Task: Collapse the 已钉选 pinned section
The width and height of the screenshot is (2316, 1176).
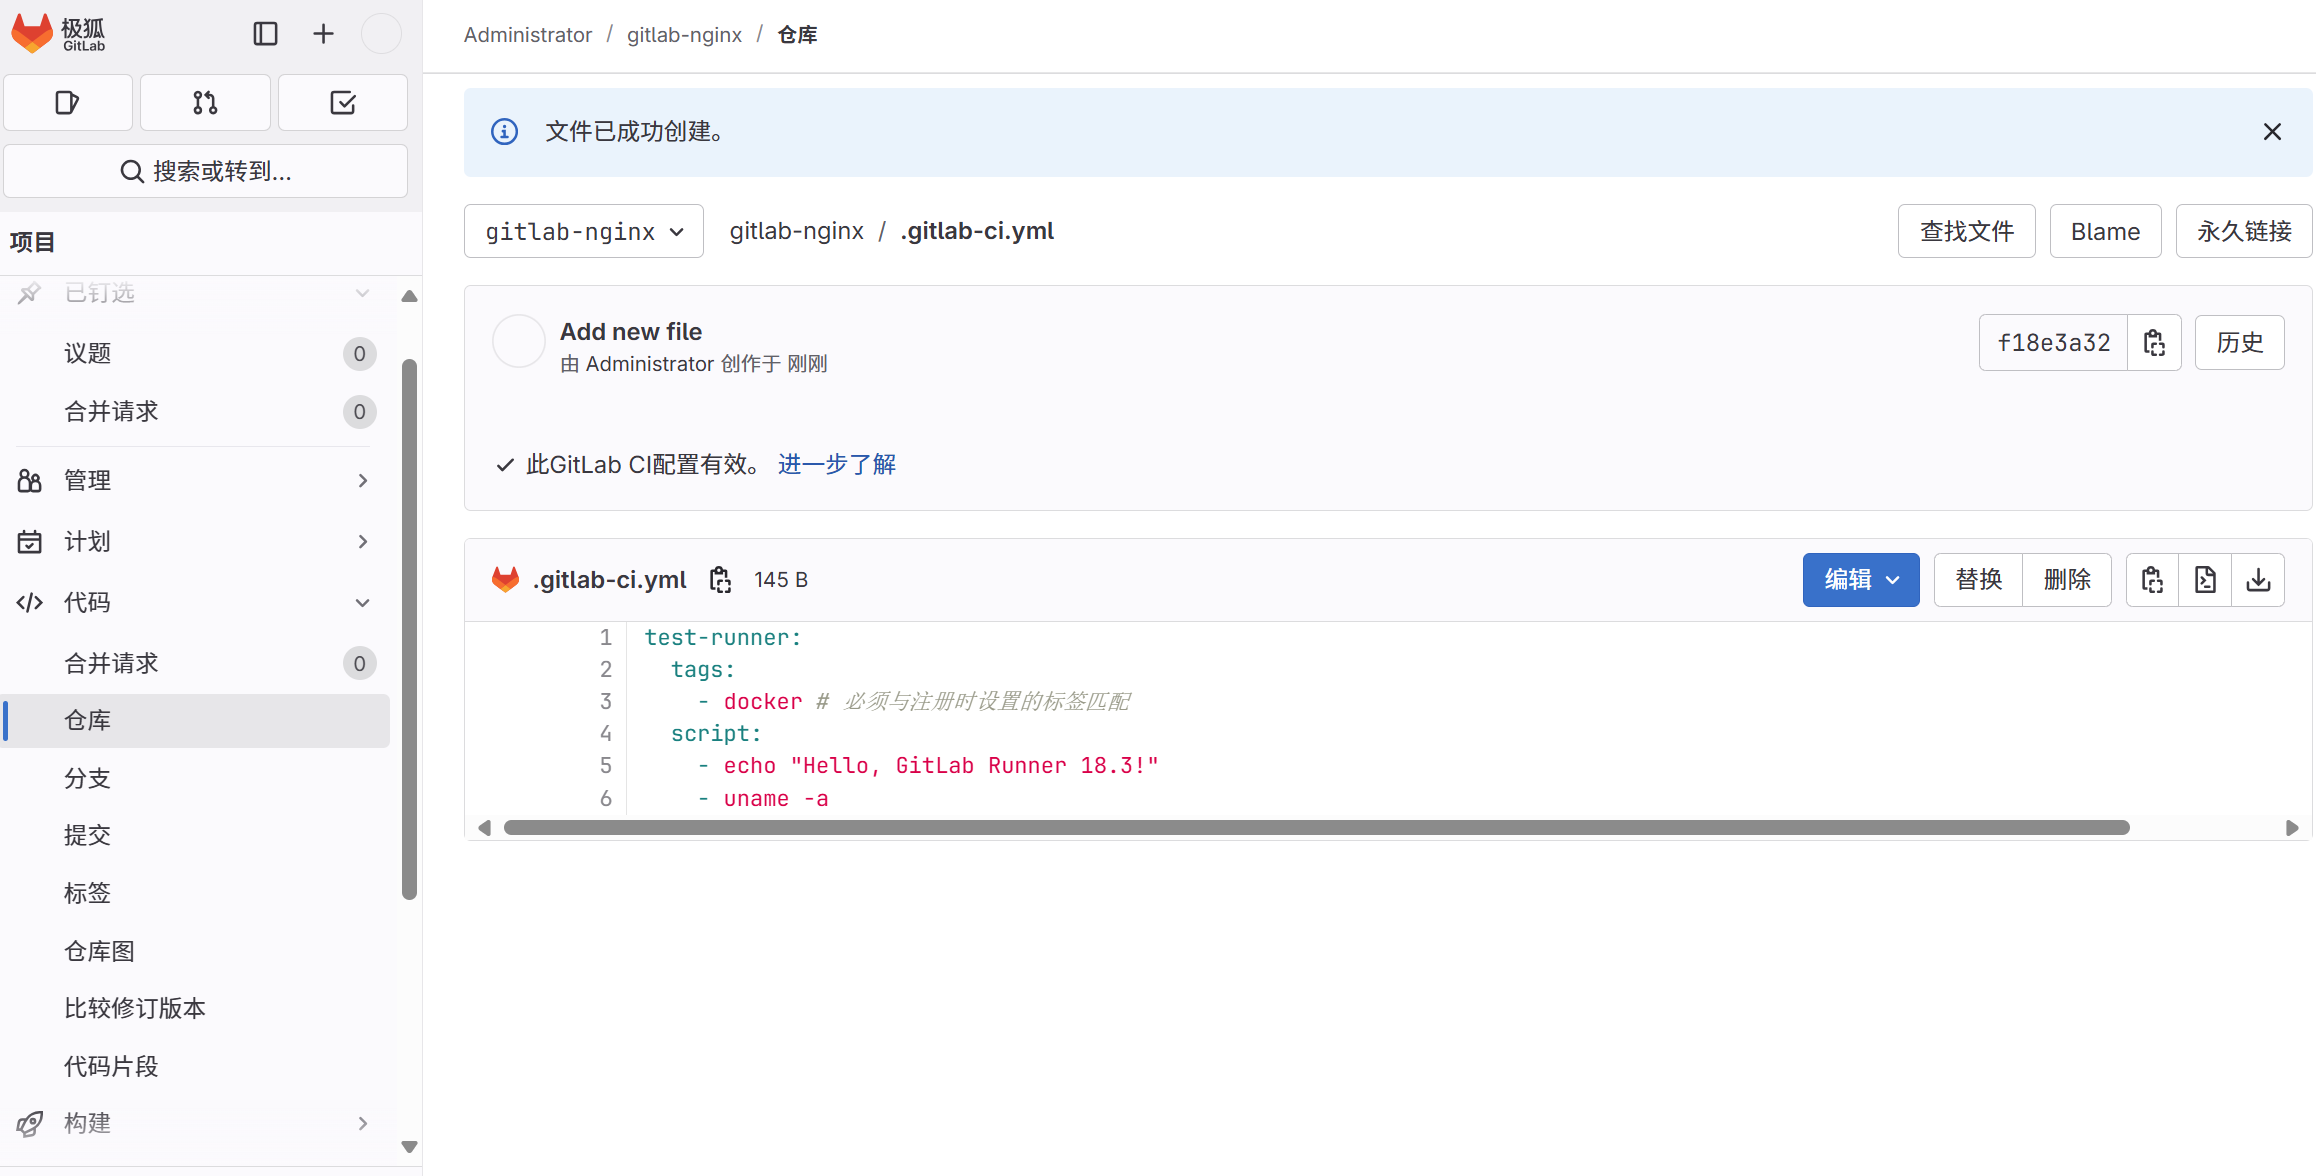Action: pyautogui.click(x=362, y=293)
